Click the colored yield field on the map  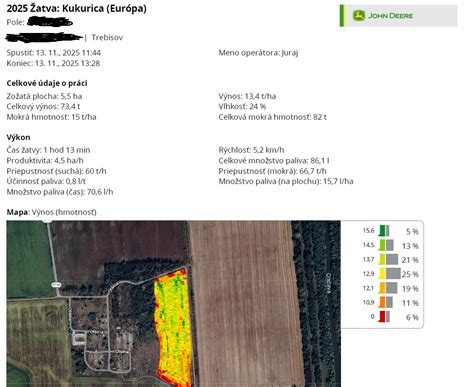tap(173, 328)
